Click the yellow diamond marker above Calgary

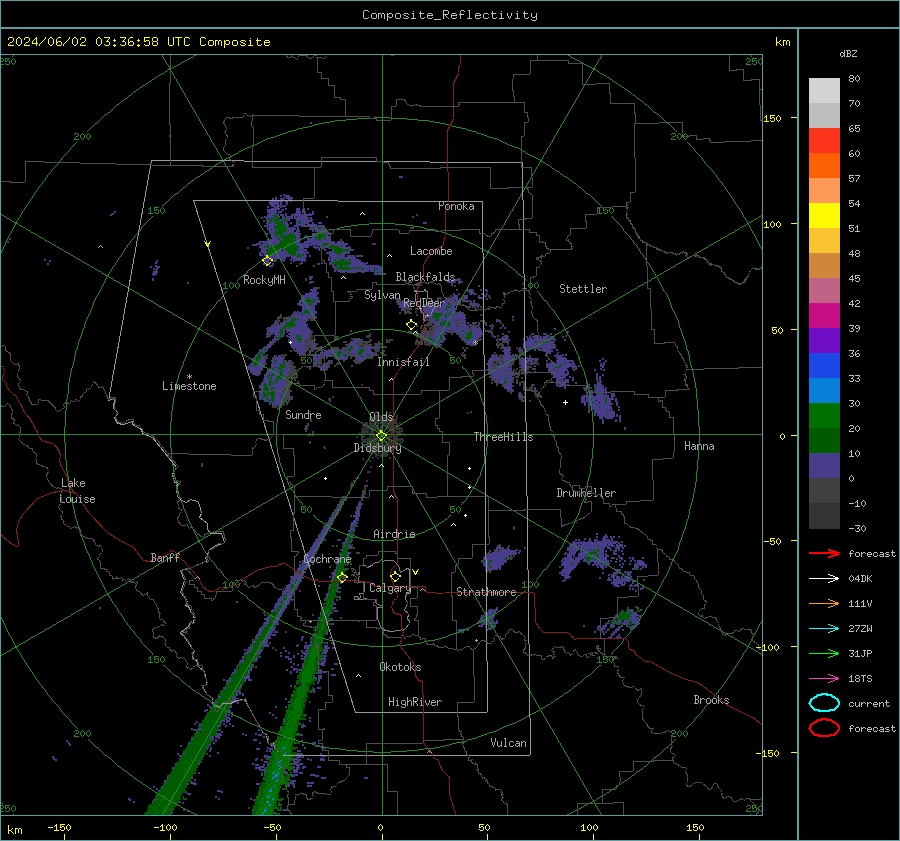(x=395, y=576)
